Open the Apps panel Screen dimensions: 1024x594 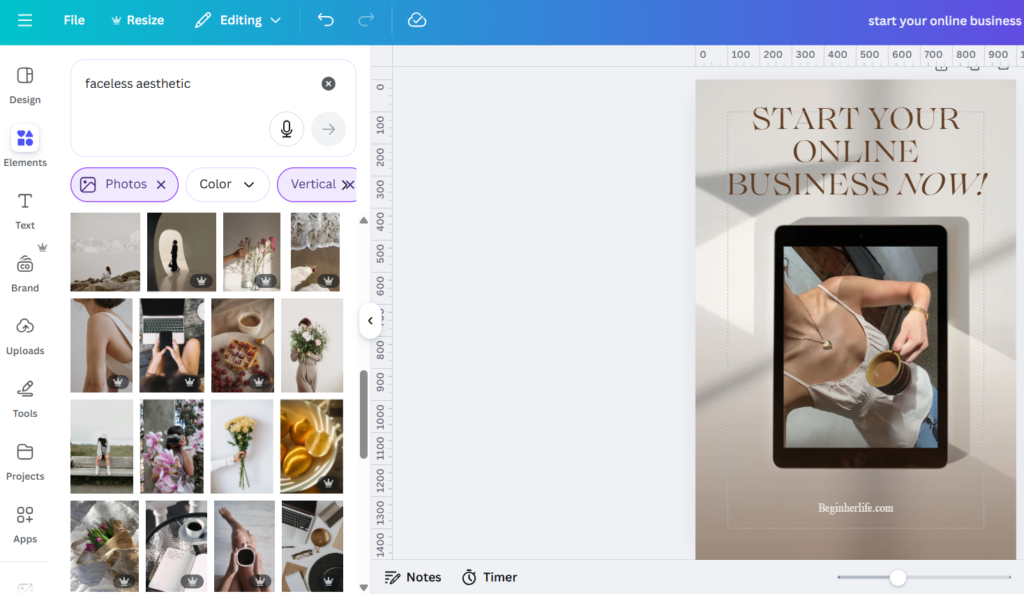pyautogui.click(x=25, y=524)
